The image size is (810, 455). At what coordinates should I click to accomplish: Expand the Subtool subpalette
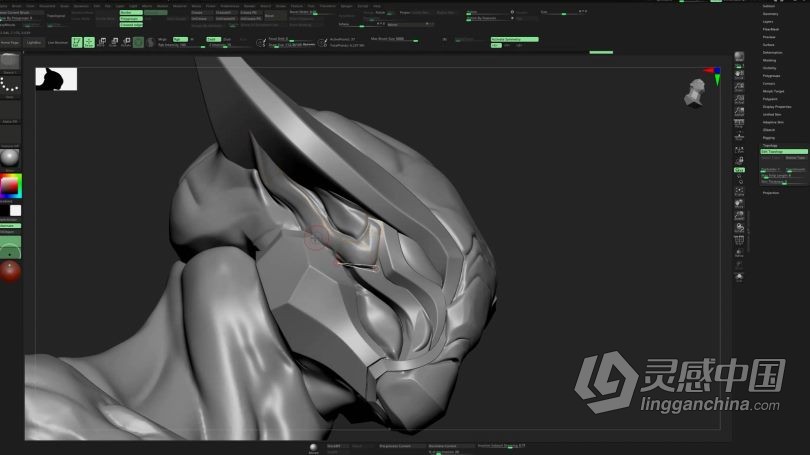point(769,6)
